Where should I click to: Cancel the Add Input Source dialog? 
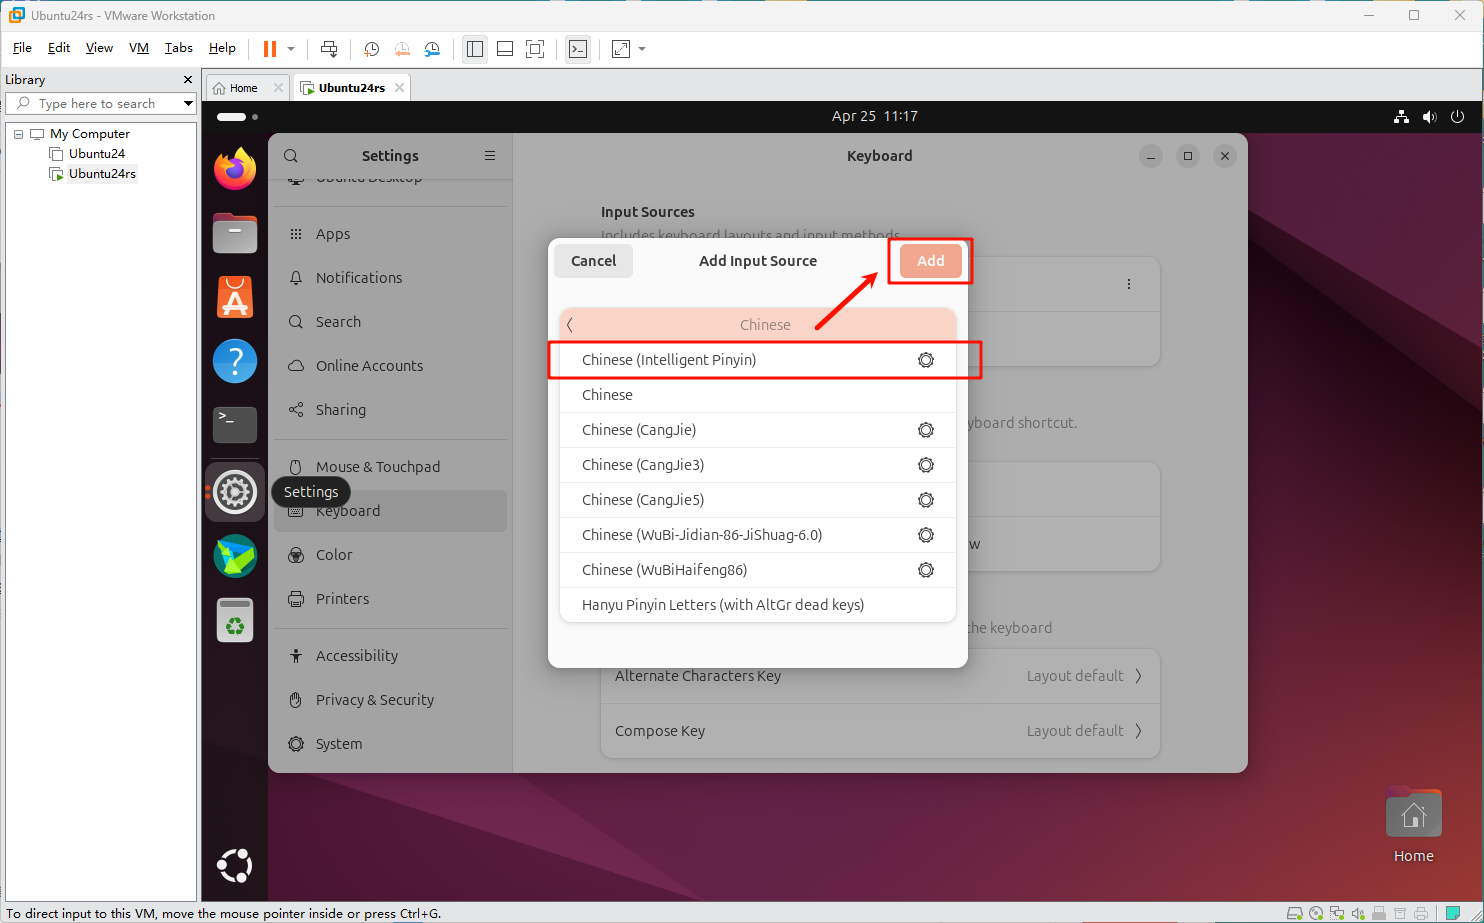tap(594, 261)
